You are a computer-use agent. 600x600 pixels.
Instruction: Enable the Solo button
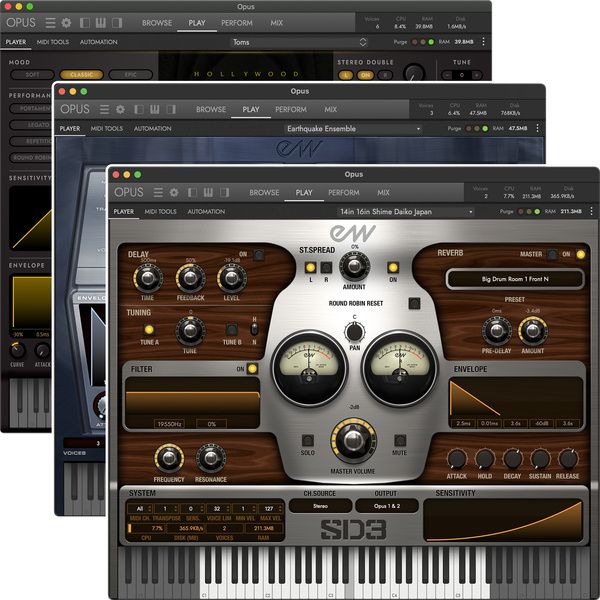(308, 440)
